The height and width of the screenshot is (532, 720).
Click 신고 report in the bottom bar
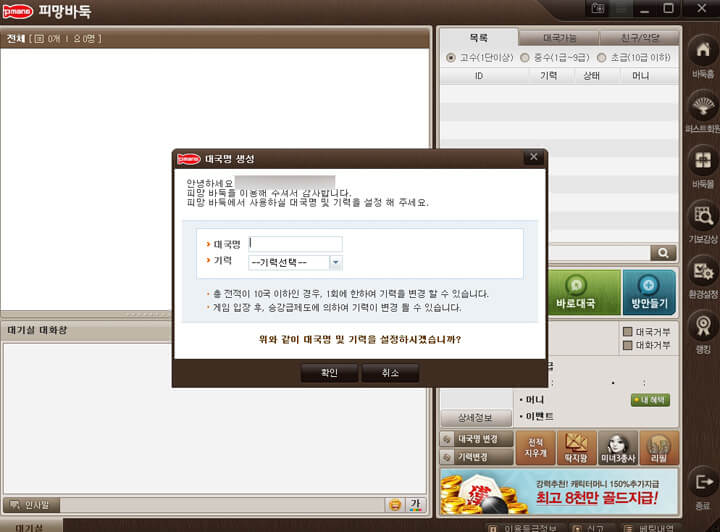(x=588, y=528)
